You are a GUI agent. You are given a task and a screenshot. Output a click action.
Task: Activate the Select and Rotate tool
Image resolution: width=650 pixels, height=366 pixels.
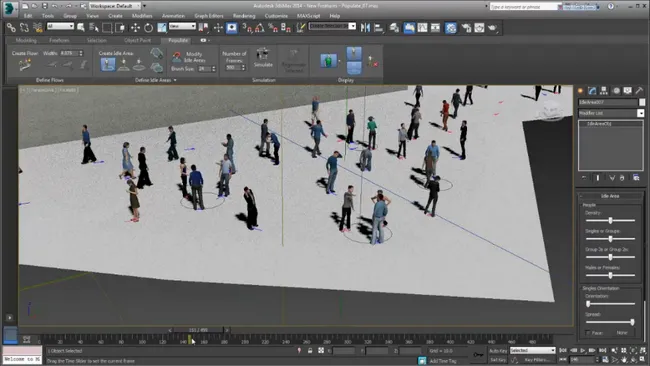coord(148,28)
